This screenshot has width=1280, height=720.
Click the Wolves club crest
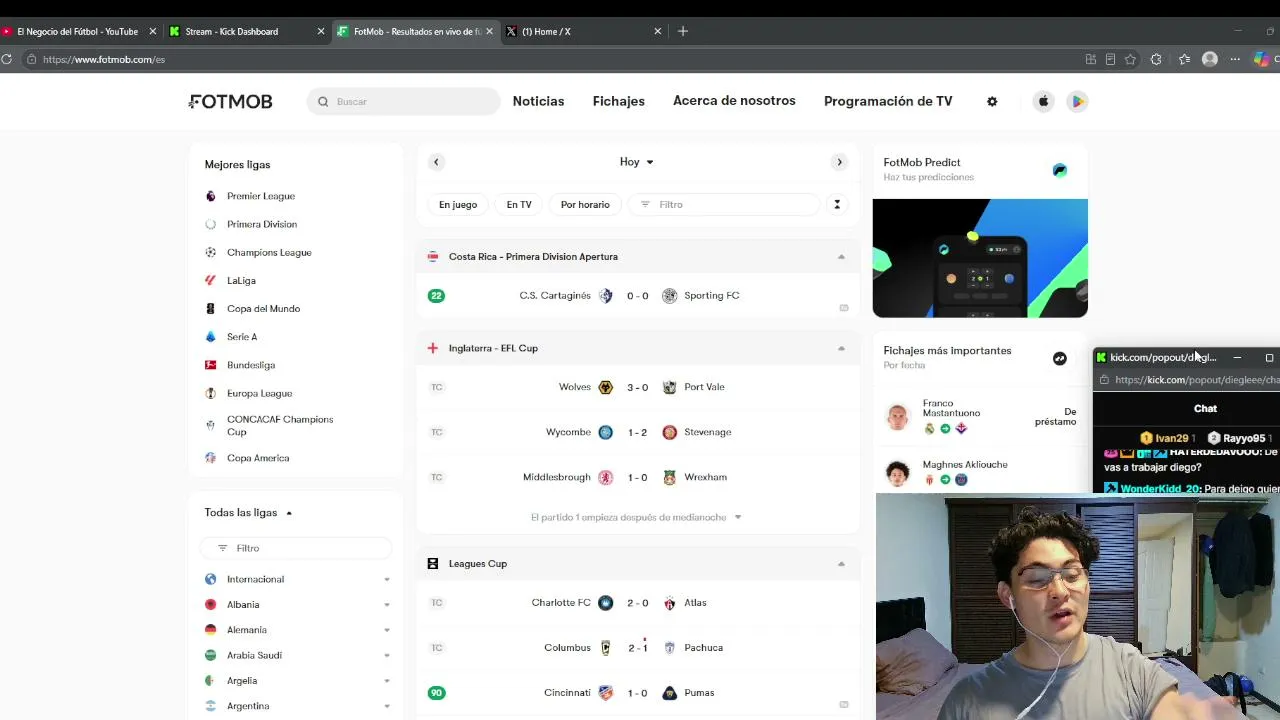click(x=605, y=387)
